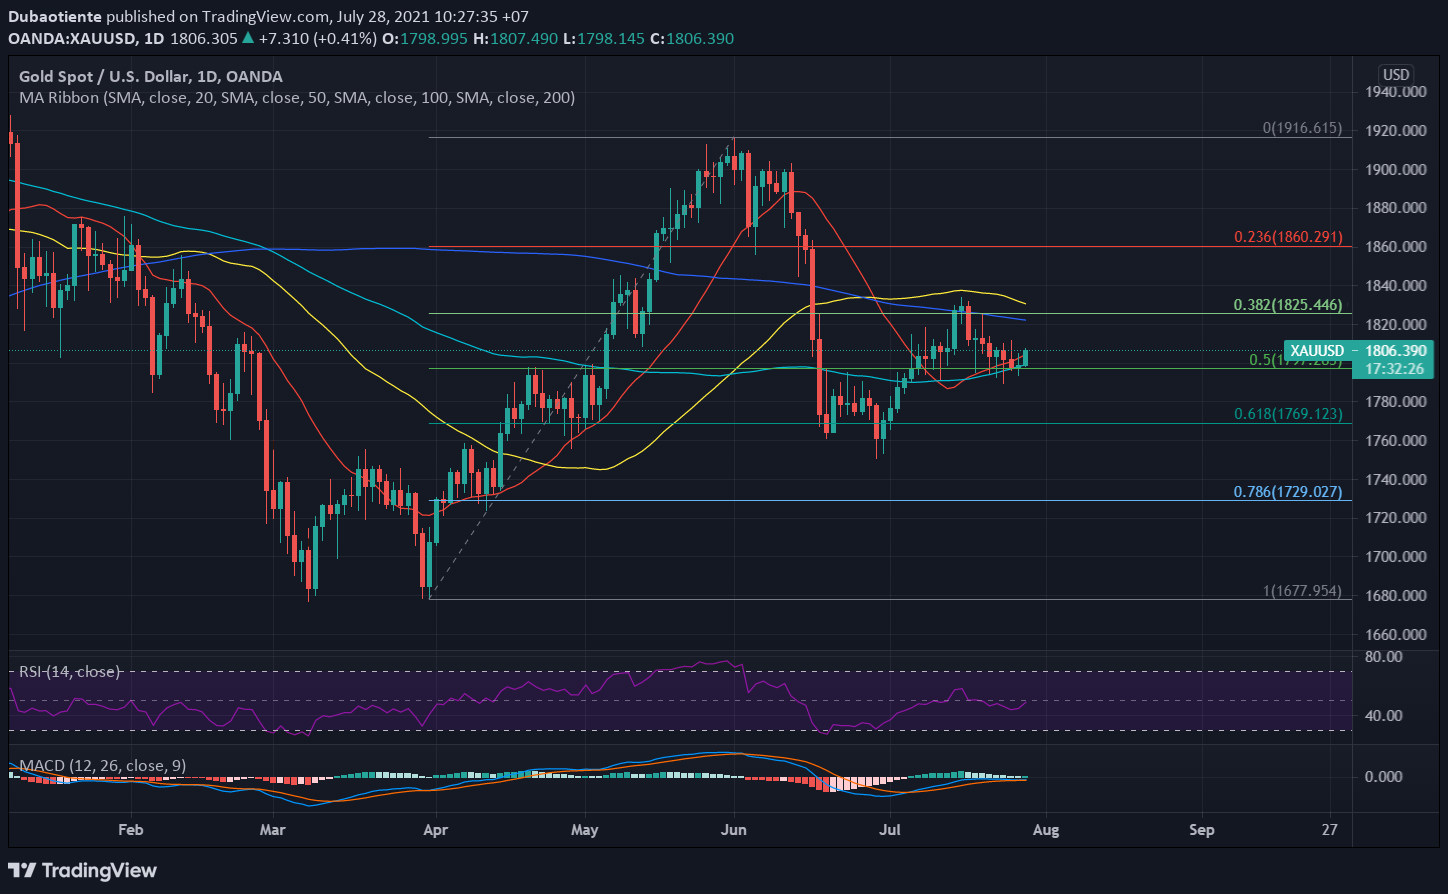Click the MACD axis value 0.000

(x=1383, y=777)
